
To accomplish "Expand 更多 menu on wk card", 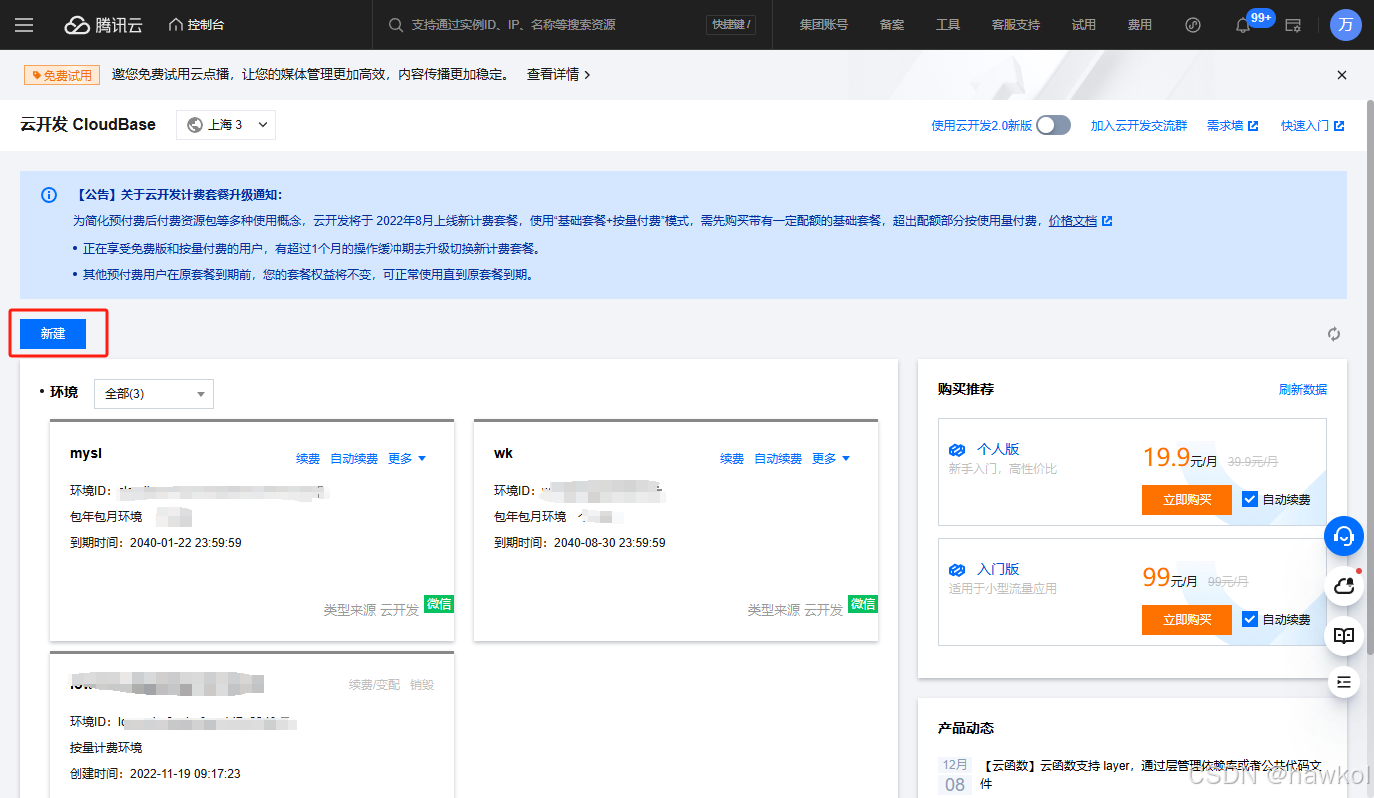I will click(x=831, y=459).
